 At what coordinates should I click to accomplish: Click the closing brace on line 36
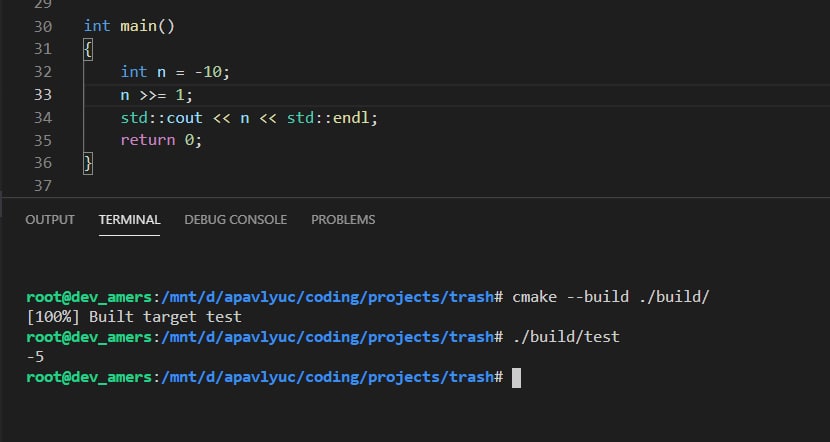[88, 163]
